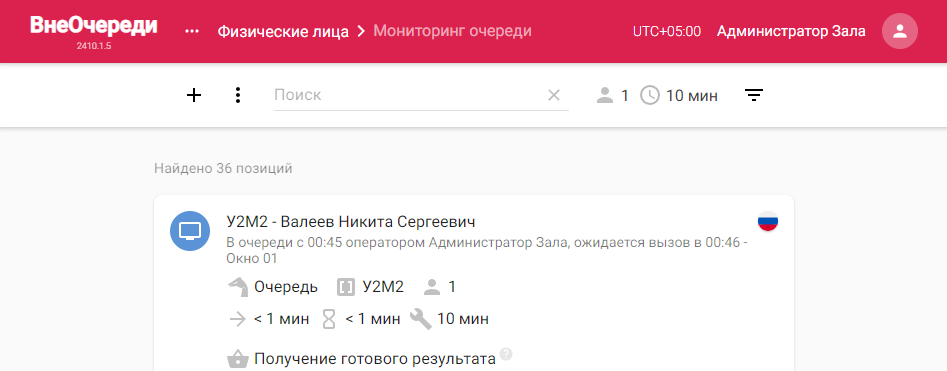Click the user avatar icon
This screenshot has width=947, height=371.
click(900, 31)
